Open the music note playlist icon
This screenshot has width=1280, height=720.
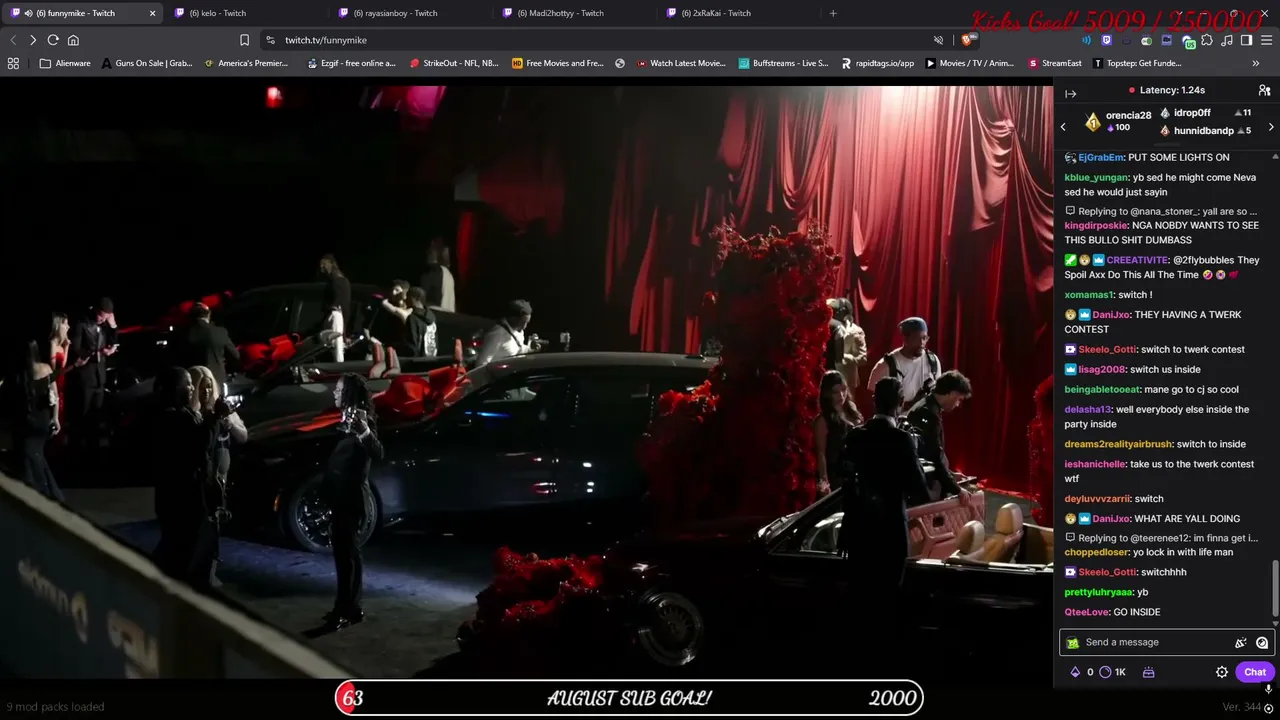point(1227,40)
